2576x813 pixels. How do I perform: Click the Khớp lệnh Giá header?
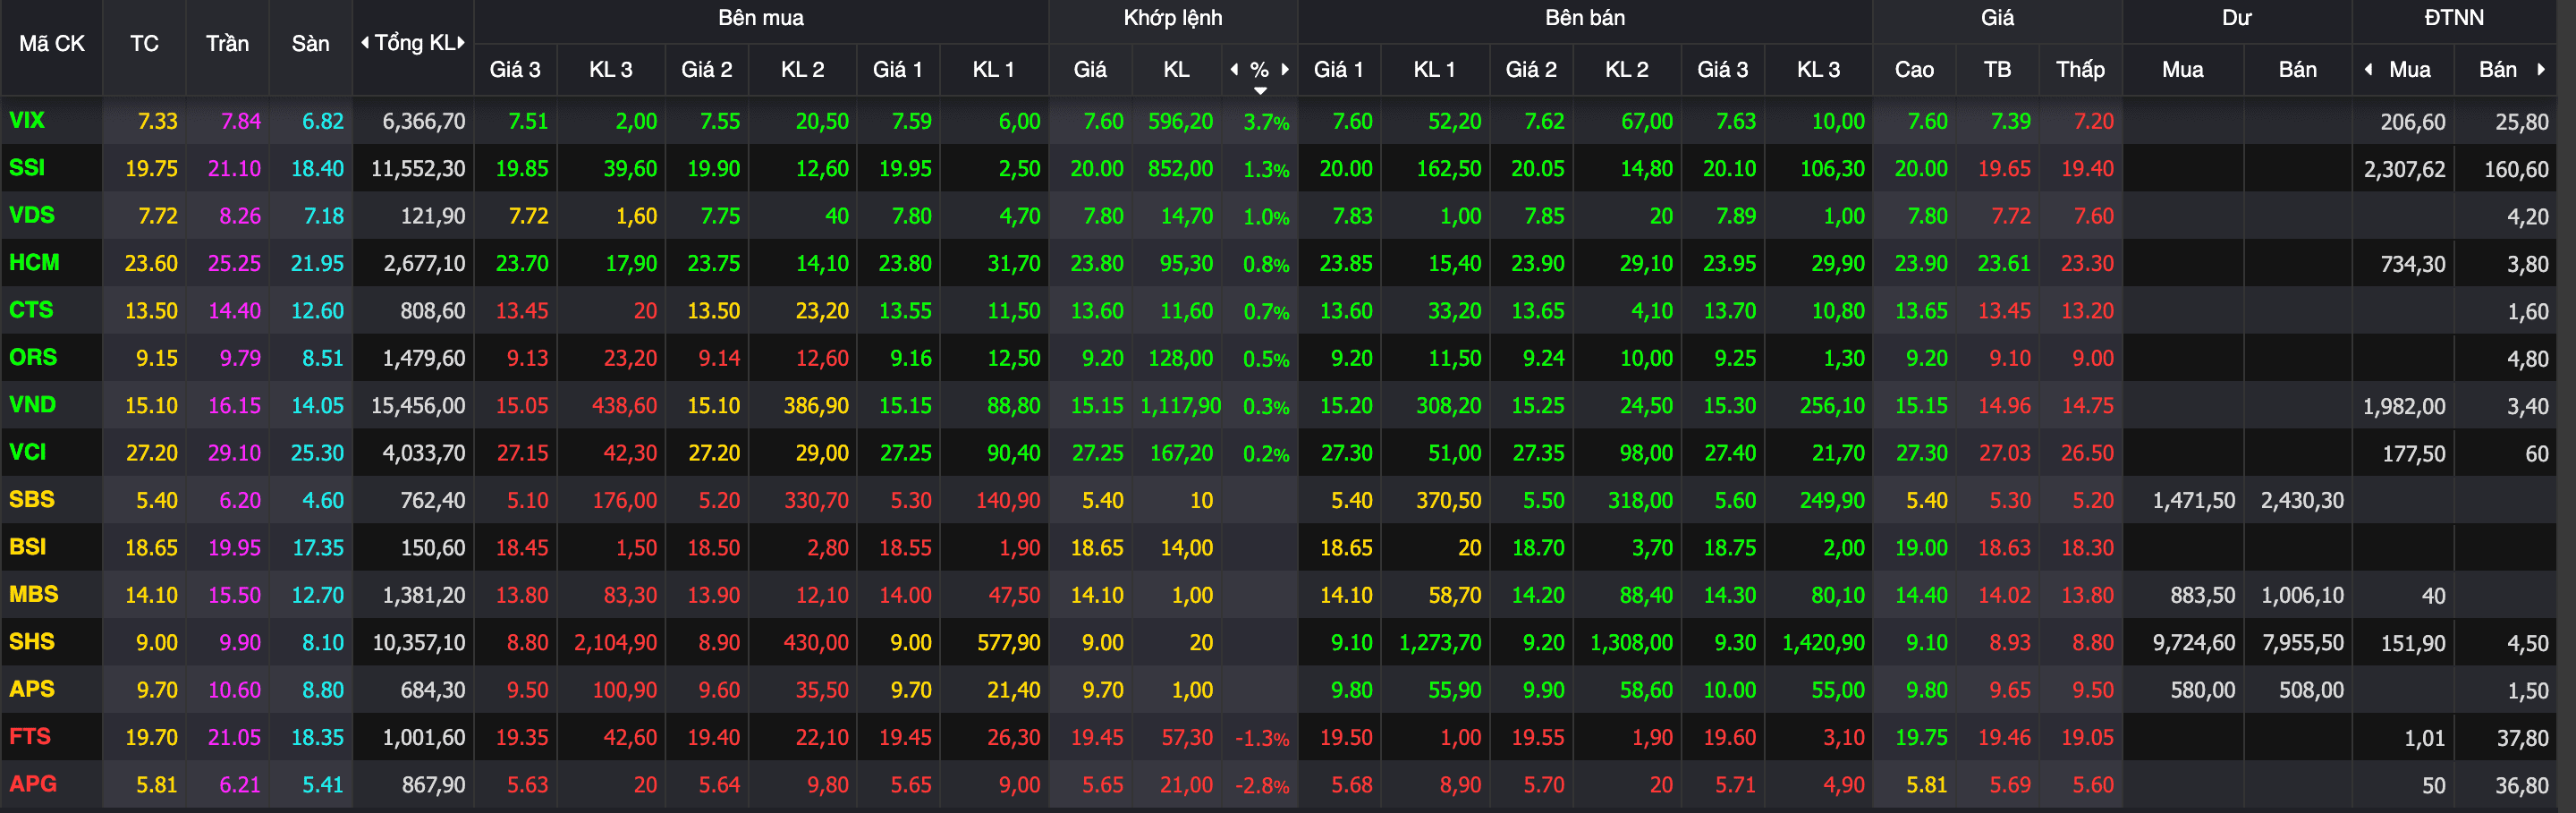click(1090, 69)
